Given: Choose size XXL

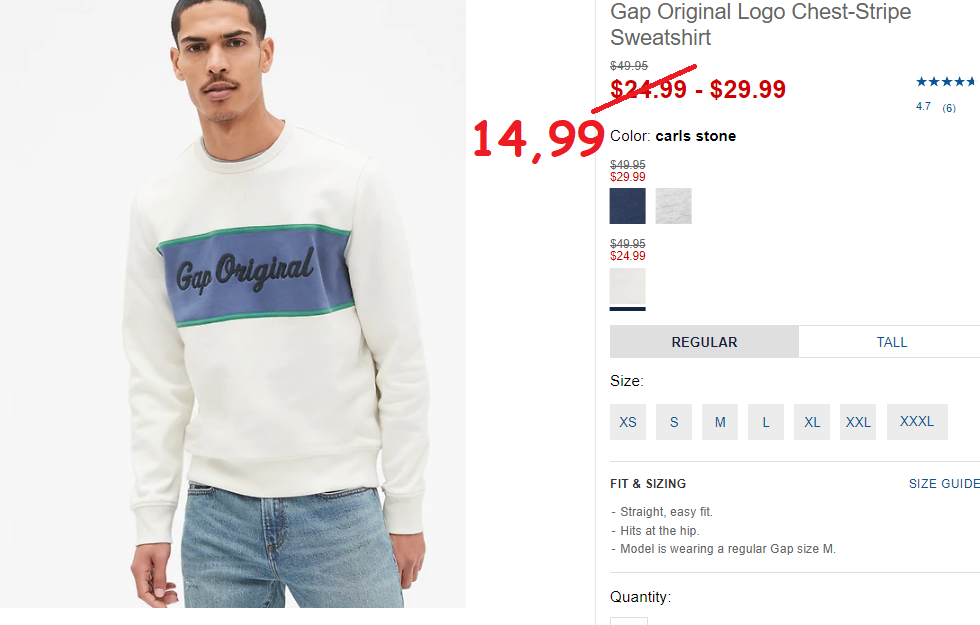Looking at the screenshot, I should (x=858, y=422).
